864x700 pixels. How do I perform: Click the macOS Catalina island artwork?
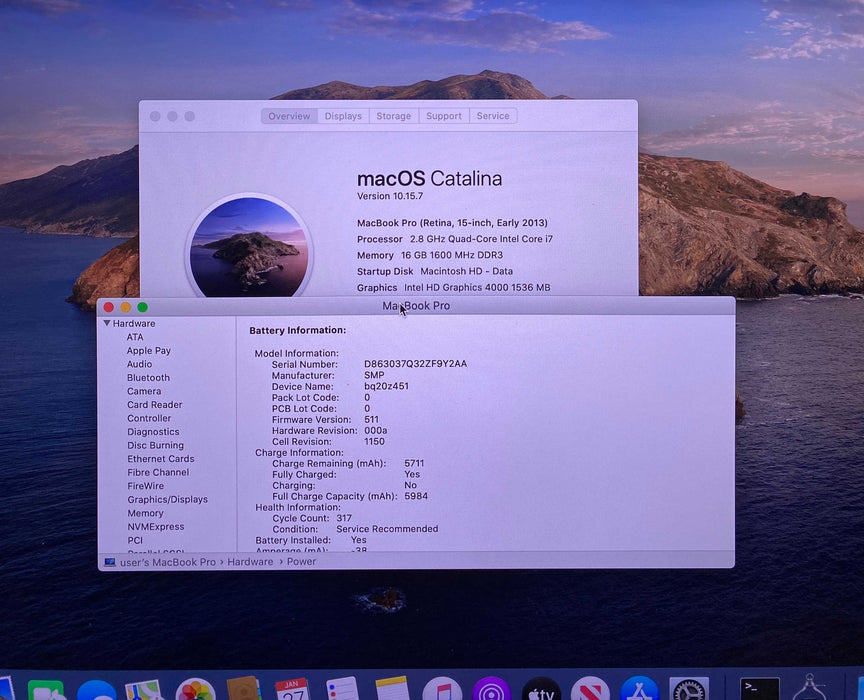[249, 247]
